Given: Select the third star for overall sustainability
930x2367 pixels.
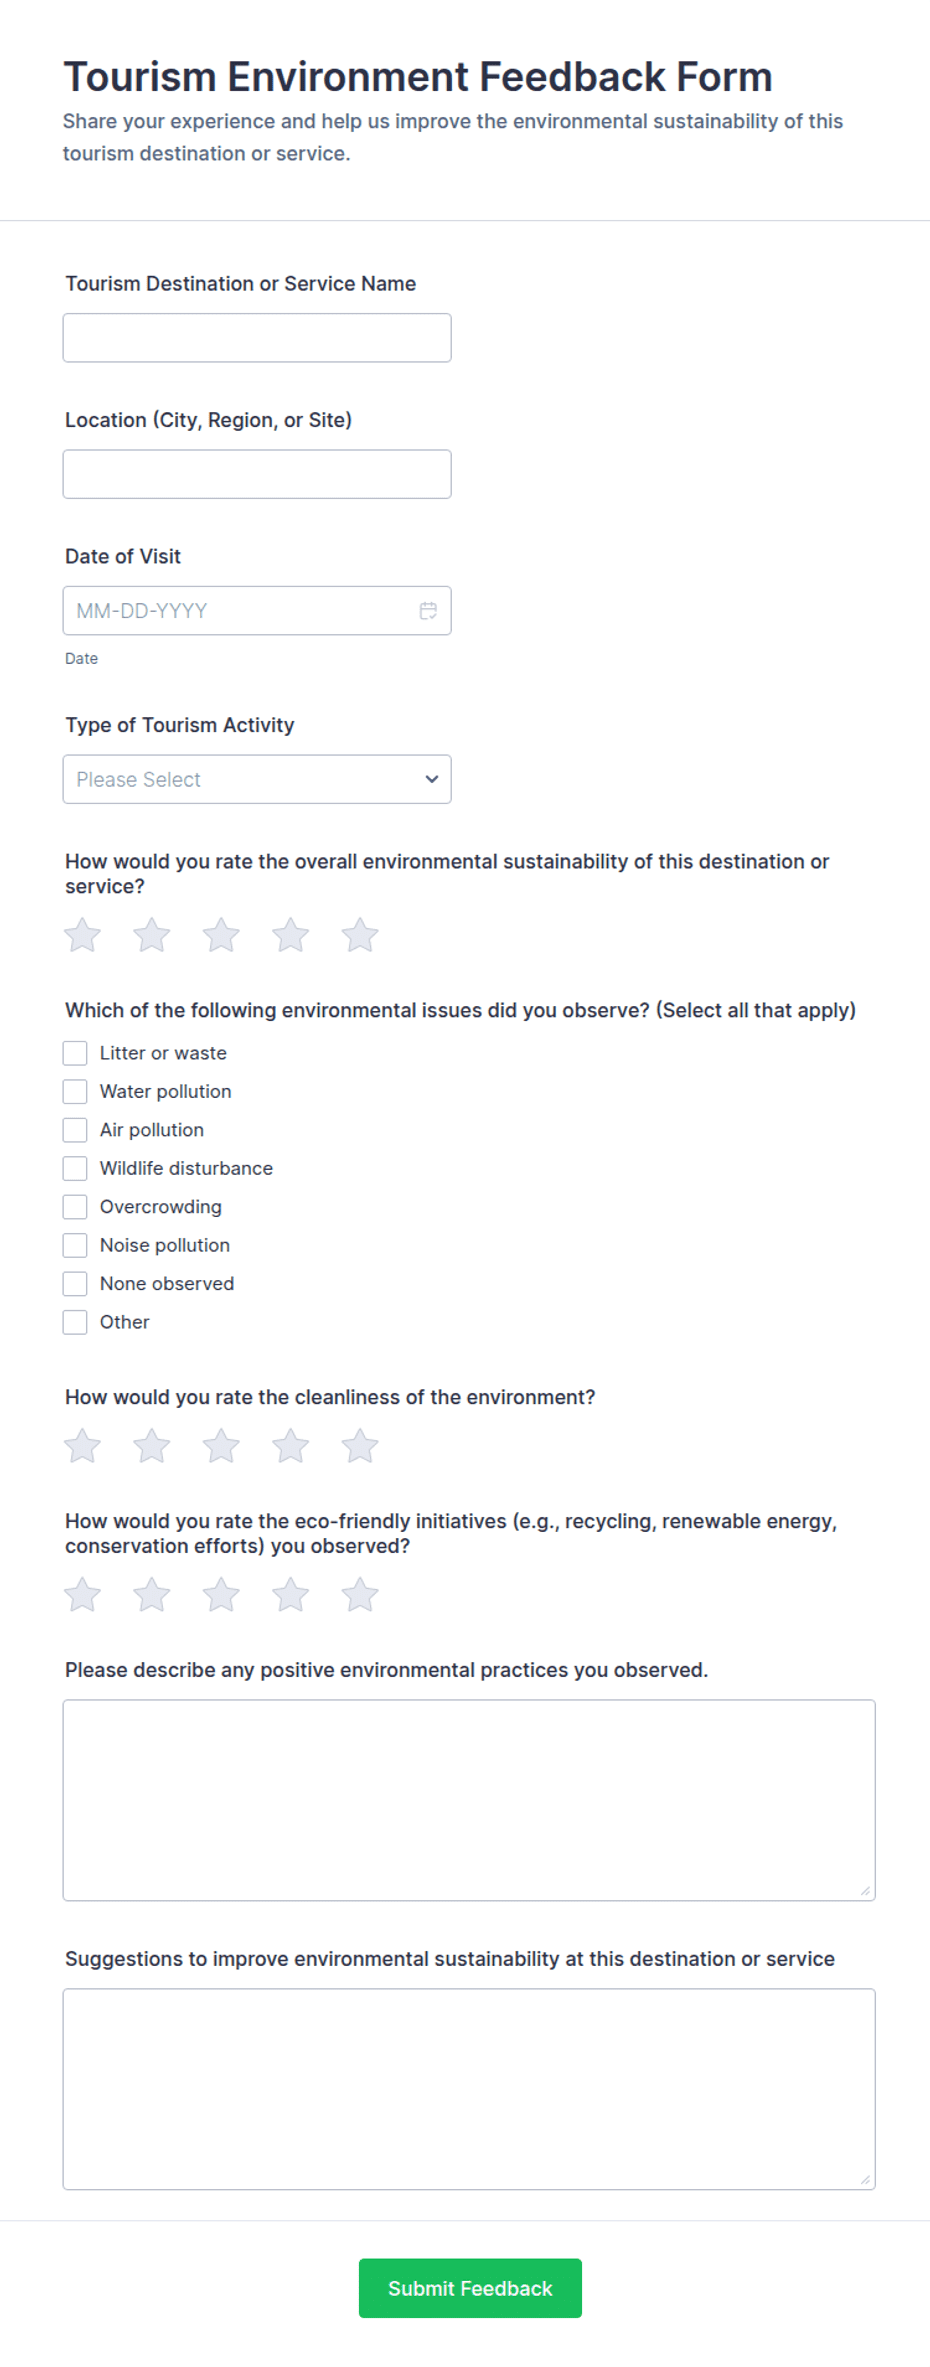Looking at the screenshot, I should 221,935.
